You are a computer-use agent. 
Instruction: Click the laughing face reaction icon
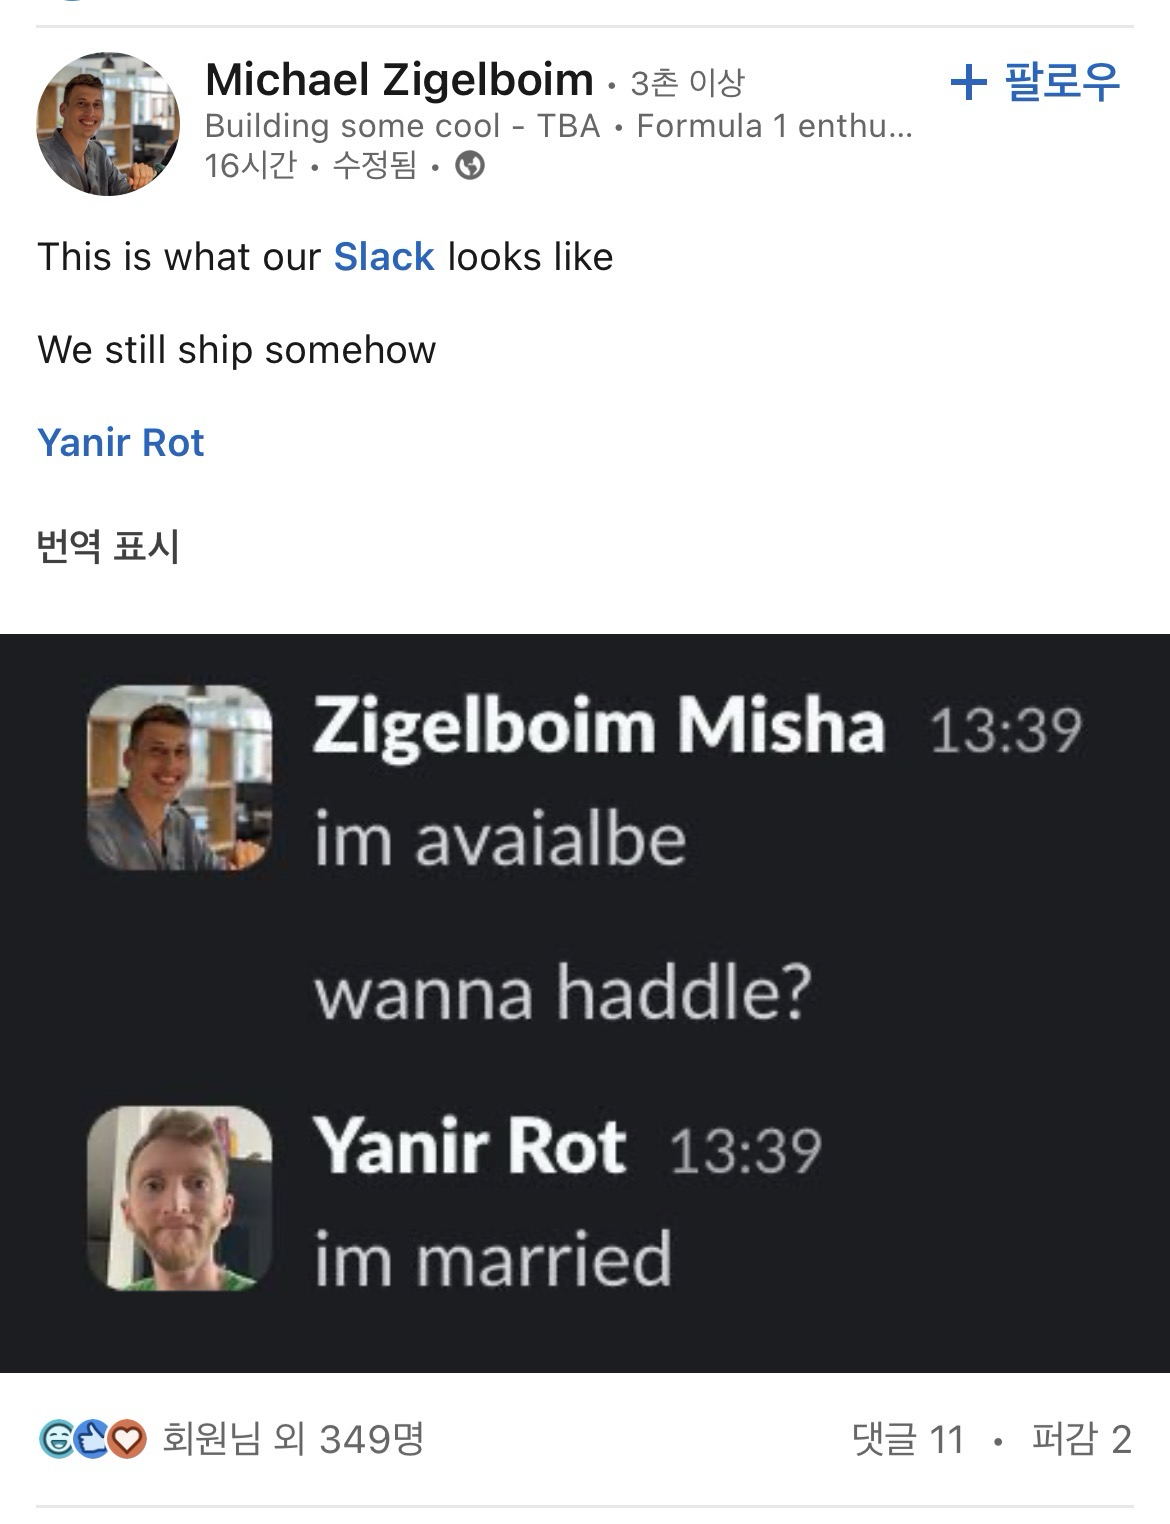click(x=56, y=1439)
